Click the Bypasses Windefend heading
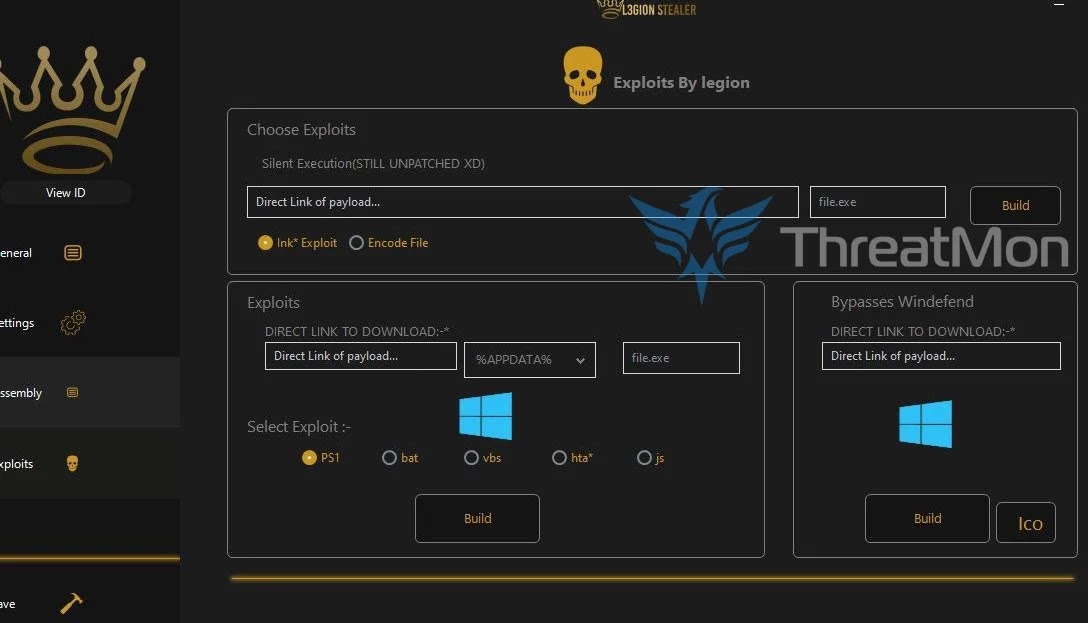 [x=902, y=302]
